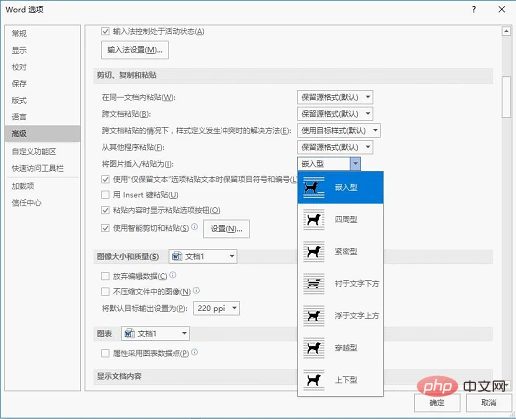Click the 确定 button
The height and width of the screenshot is (419, 516).
click(437, 403)
